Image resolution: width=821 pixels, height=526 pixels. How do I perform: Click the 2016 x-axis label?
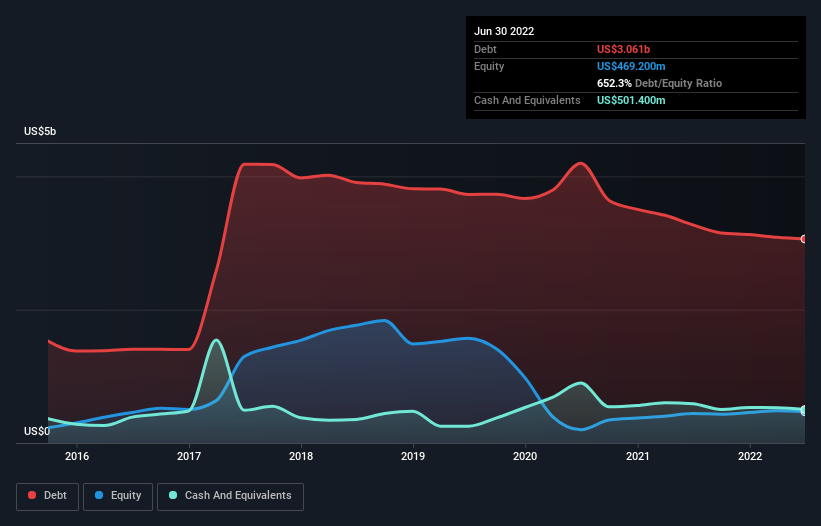coord(77,456)
